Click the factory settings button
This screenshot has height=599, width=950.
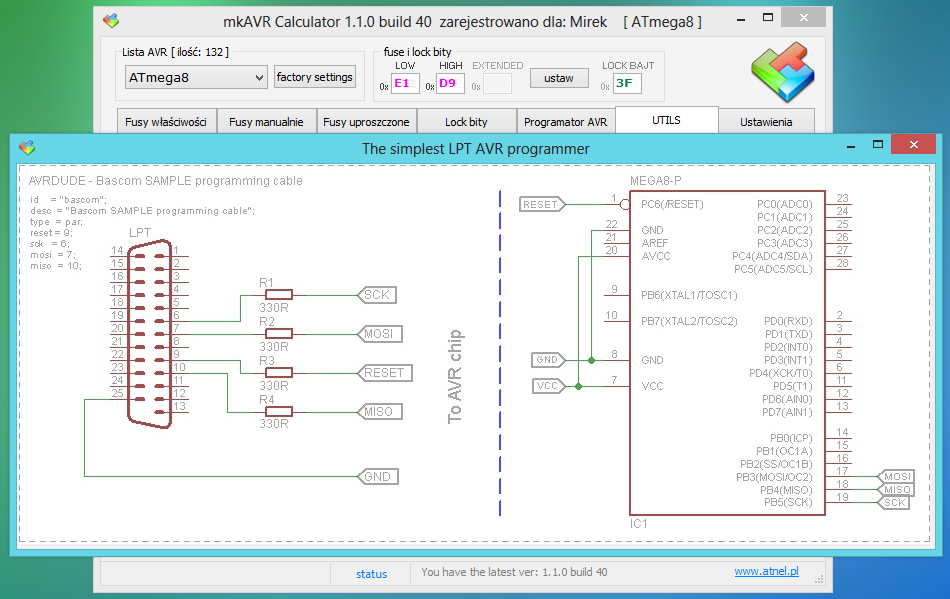(314, 77)
